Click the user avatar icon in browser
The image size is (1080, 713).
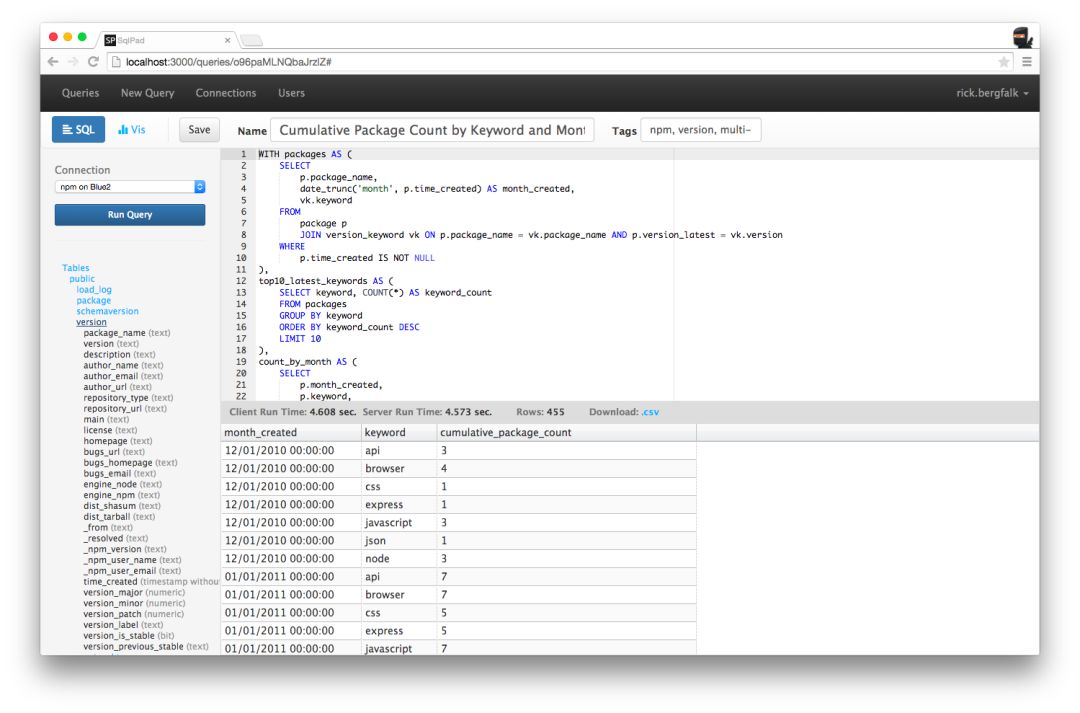(1022, 37)
